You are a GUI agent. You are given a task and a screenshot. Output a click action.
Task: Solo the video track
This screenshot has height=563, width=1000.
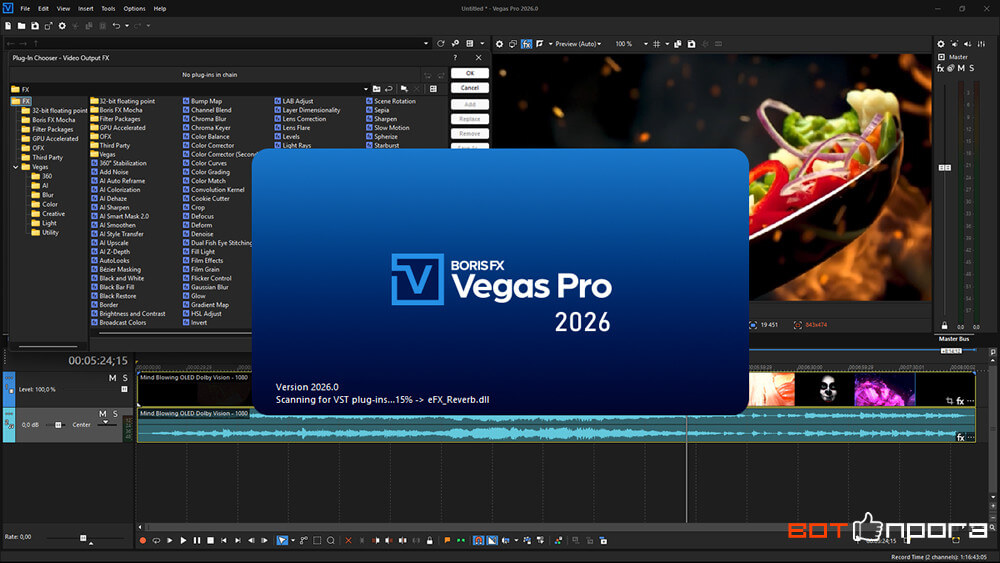click(x=125, y=378)
